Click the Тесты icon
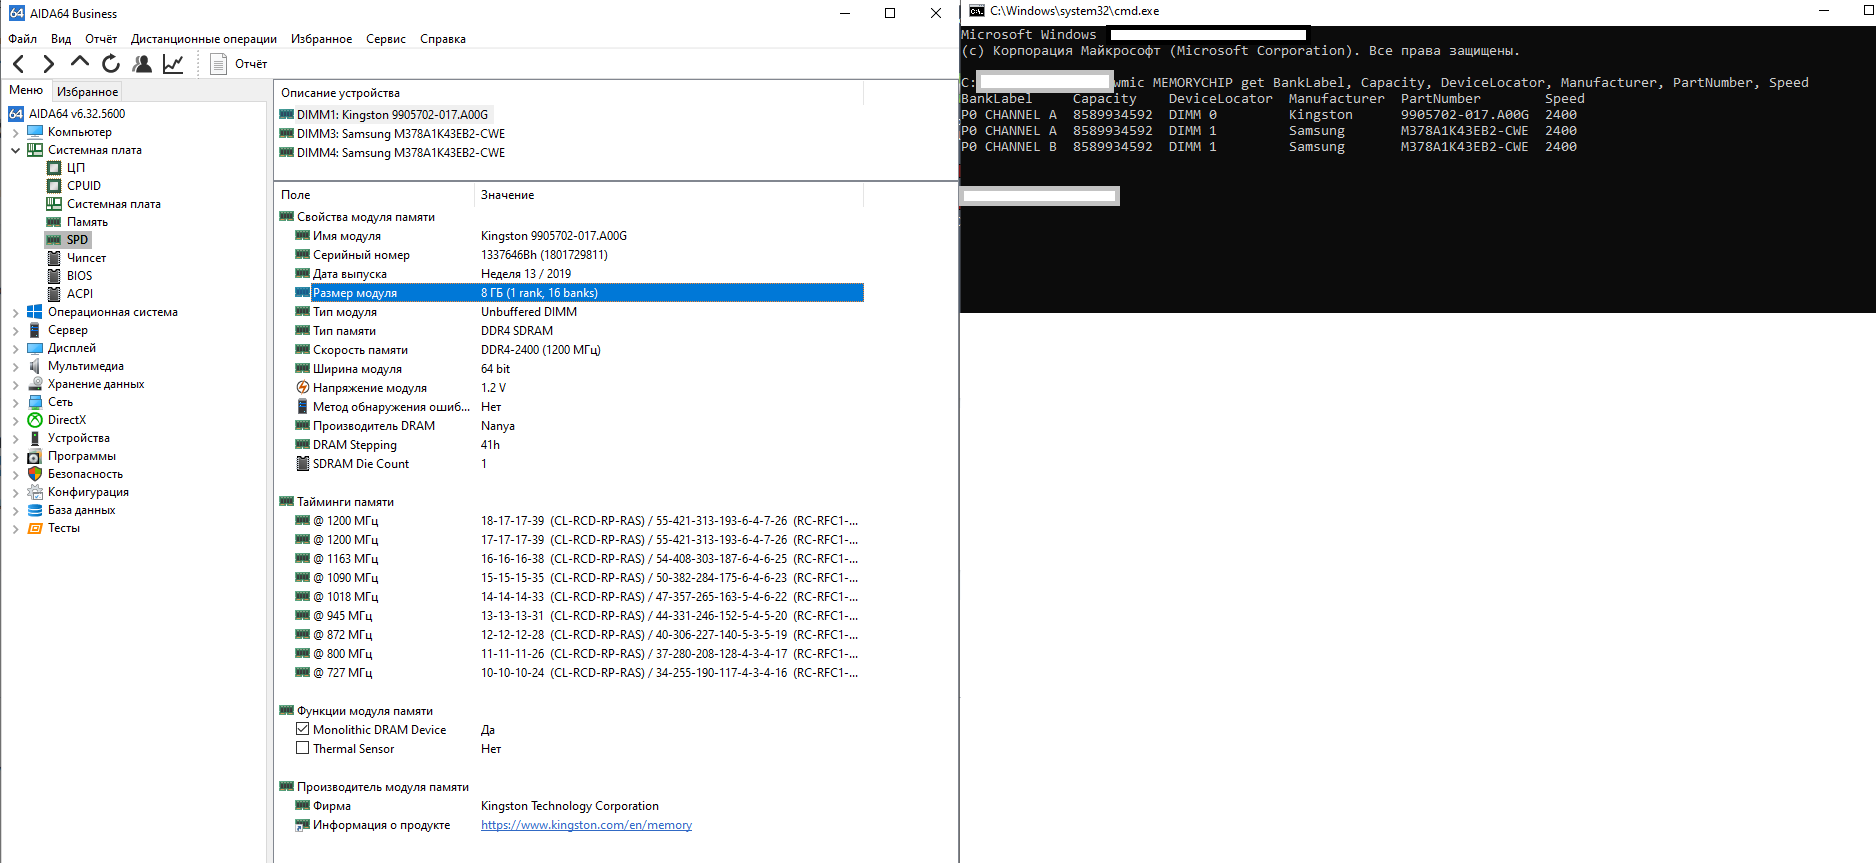1876x863 pixels. pyautogui.click(x=35, y=528)
